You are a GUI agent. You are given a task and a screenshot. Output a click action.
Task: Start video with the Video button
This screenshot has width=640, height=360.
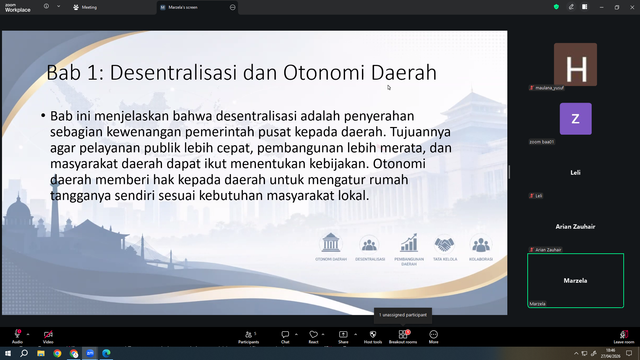point(48,336)
